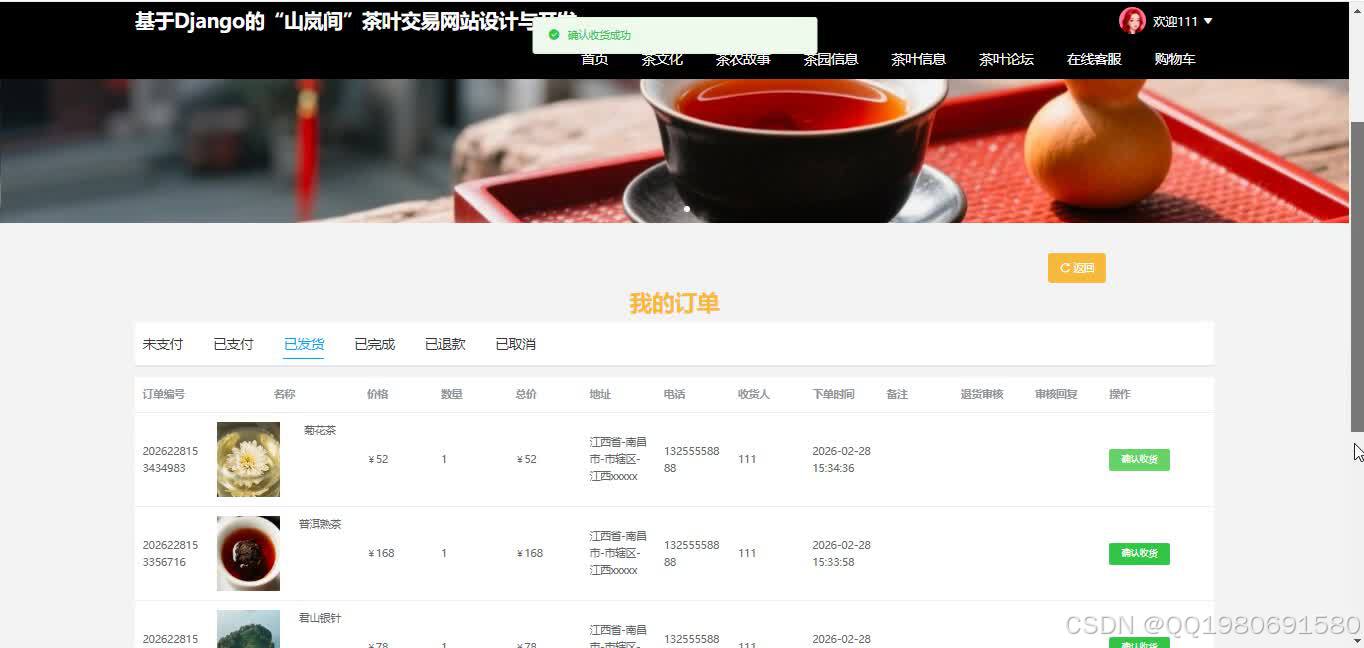1364x648 pixels.
Task: Confirm receipt for the 菊花茶 order
Action: point(1139,460)
